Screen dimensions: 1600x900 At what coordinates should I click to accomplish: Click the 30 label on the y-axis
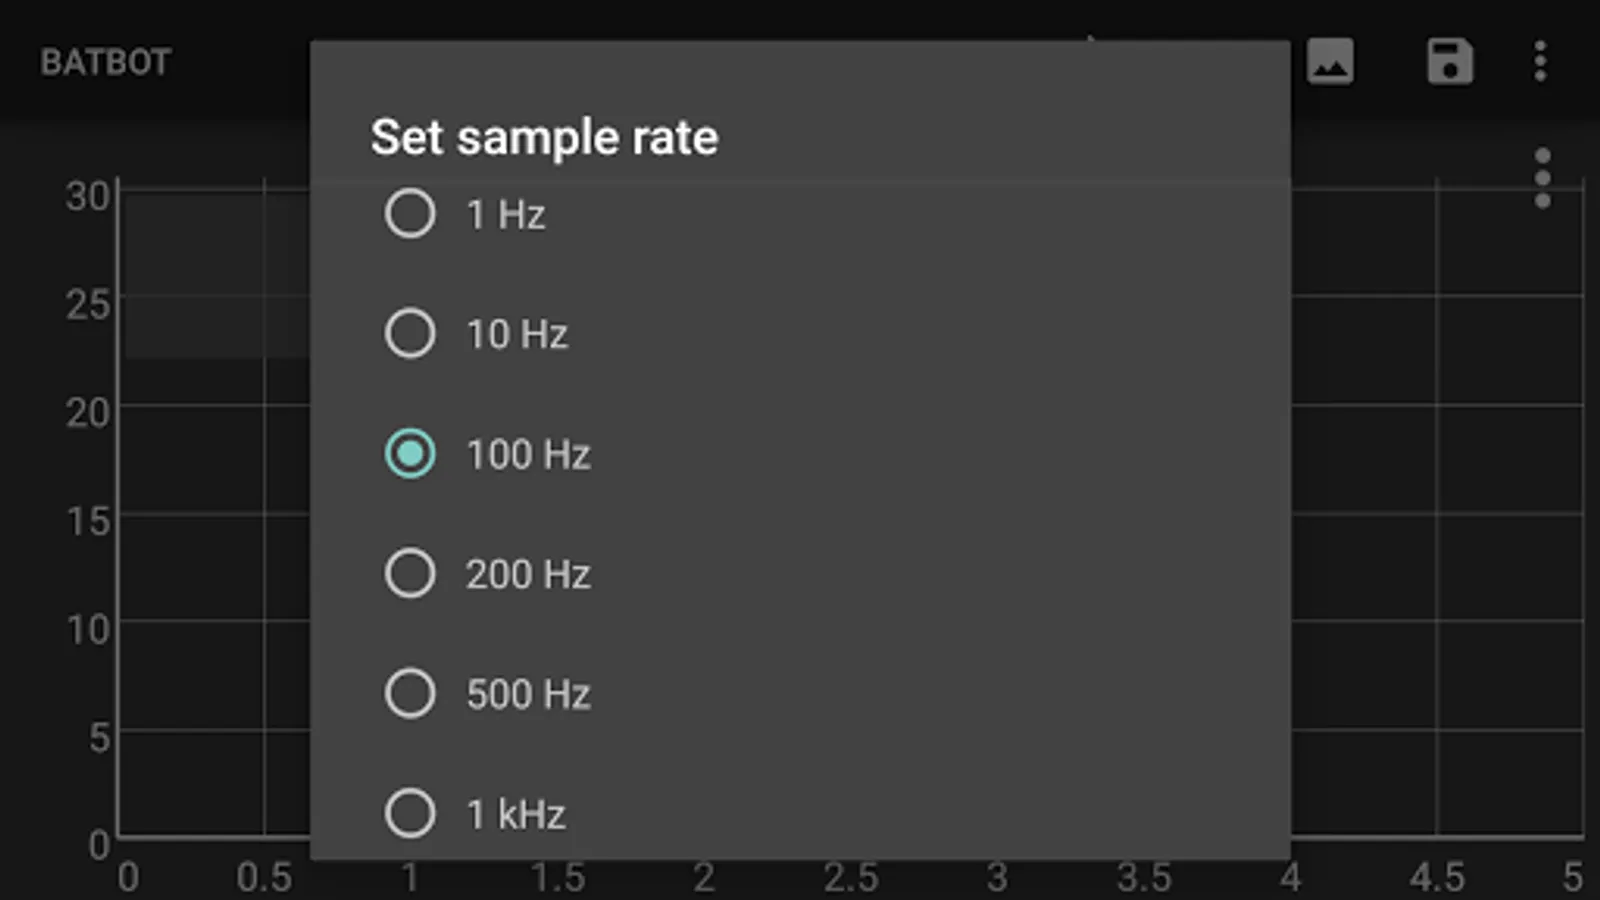[87, 196]
